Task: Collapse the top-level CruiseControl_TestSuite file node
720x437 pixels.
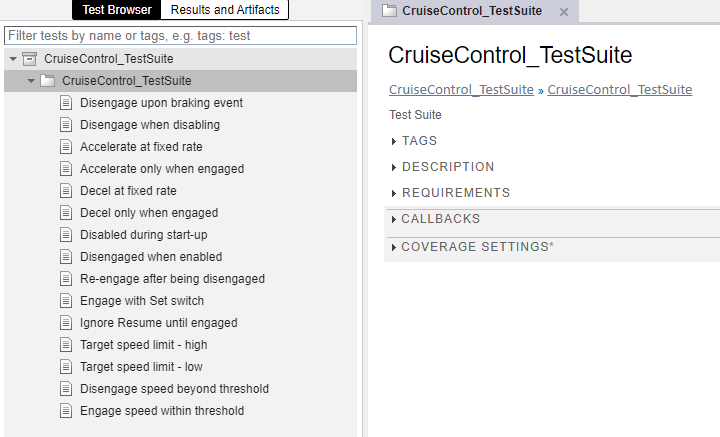Action: [x=12, y=59]
